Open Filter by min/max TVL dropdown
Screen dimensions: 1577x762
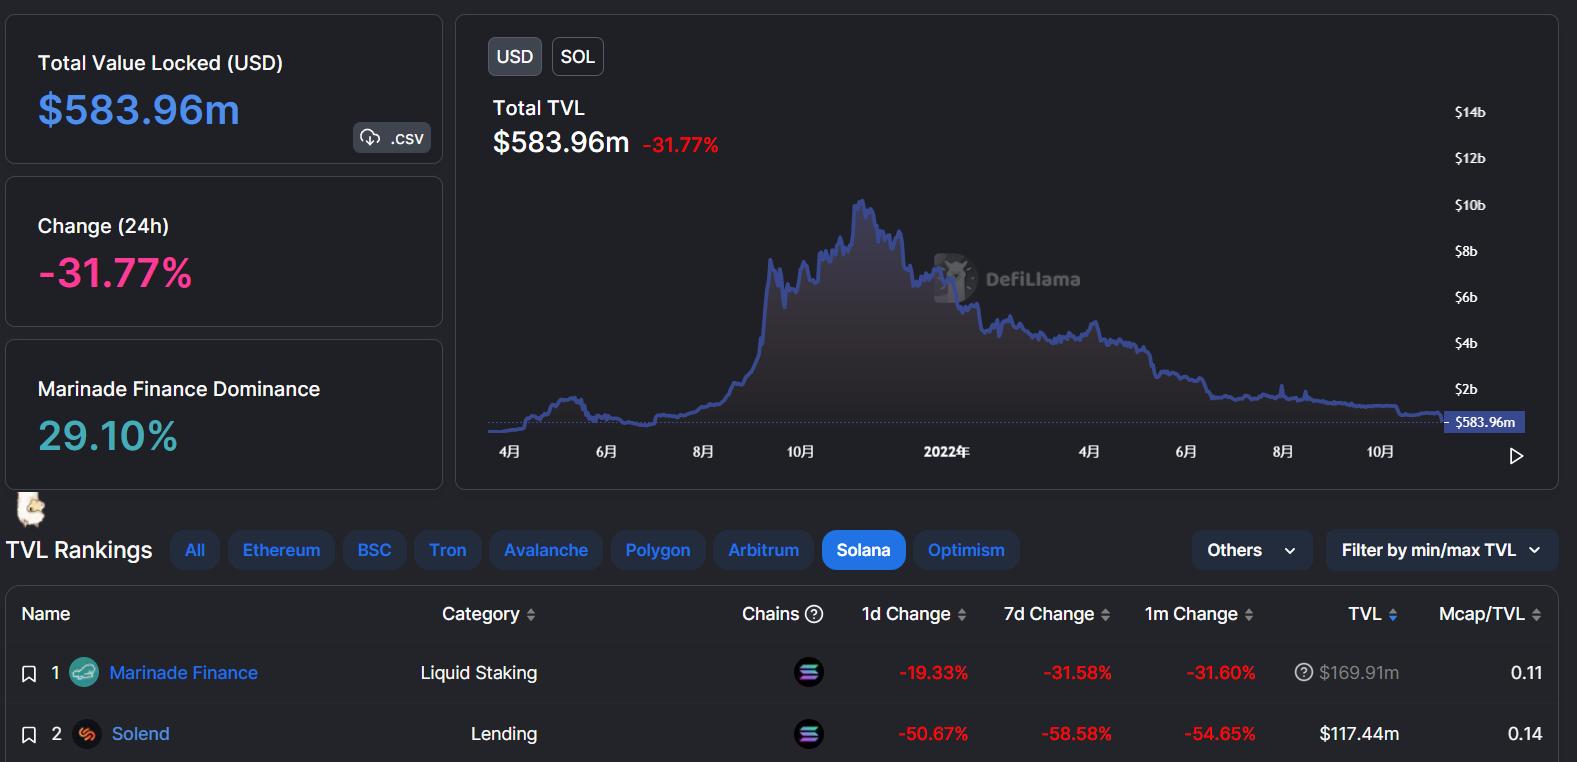point(1441,550)
